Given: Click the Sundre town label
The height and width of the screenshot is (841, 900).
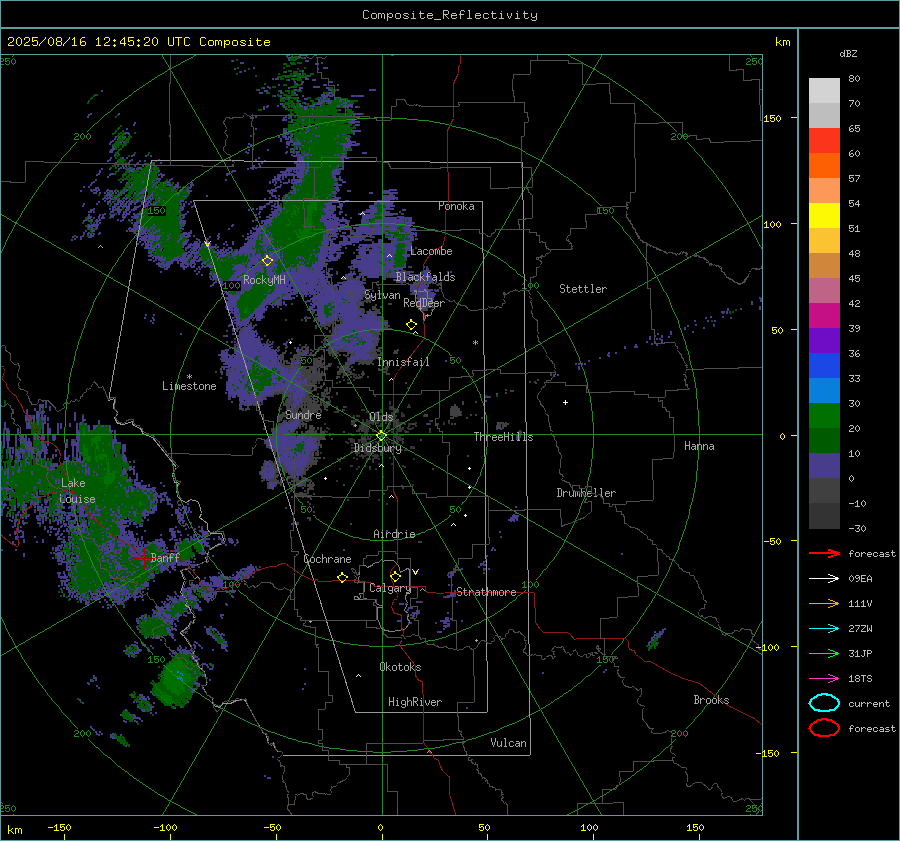Looking at the screenshot, I should pyautogui.click(x=303, y=414).
